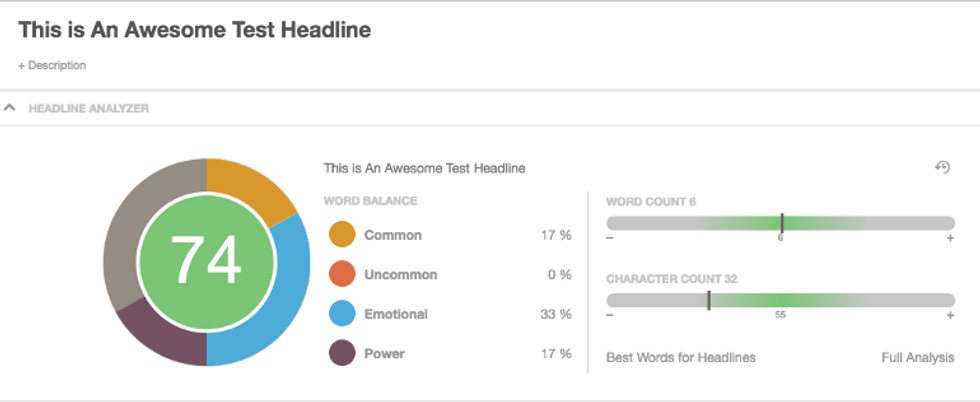
Task: Click the purple Power color swatch
Action: tap(342, 353)
